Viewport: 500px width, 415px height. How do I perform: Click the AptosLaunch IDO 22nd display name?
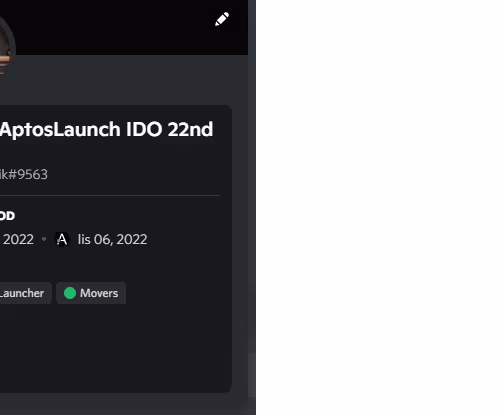click(106, 129)
